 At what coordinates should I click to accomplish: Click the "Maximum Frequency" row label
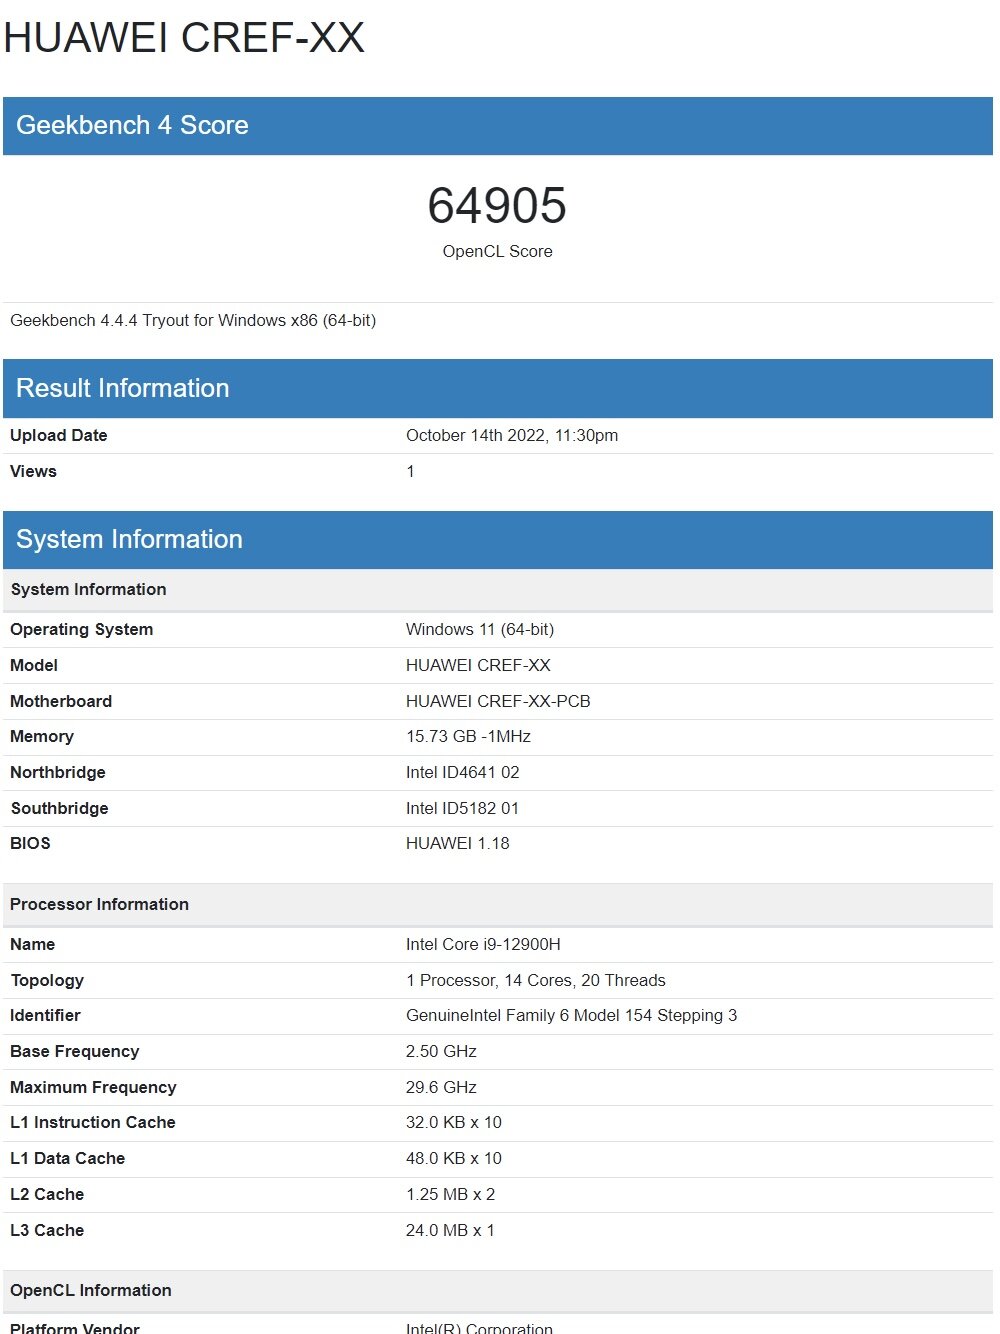pos(93,1088)
